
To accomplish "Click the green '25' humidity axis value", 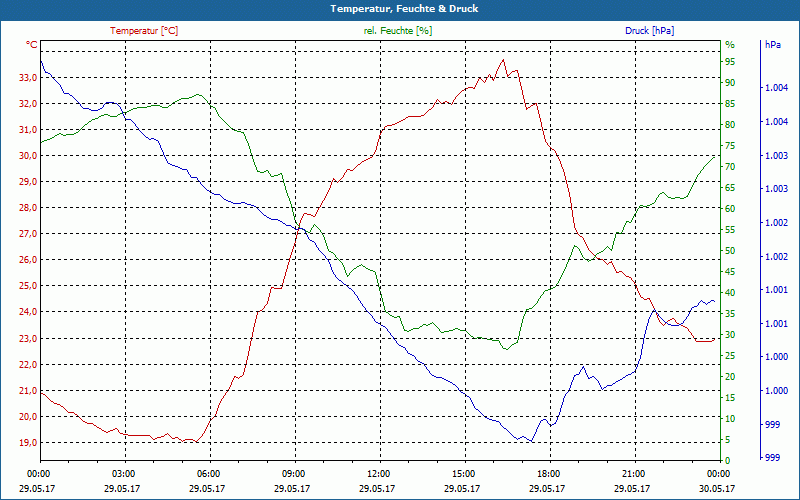I will tap(731, 356).
